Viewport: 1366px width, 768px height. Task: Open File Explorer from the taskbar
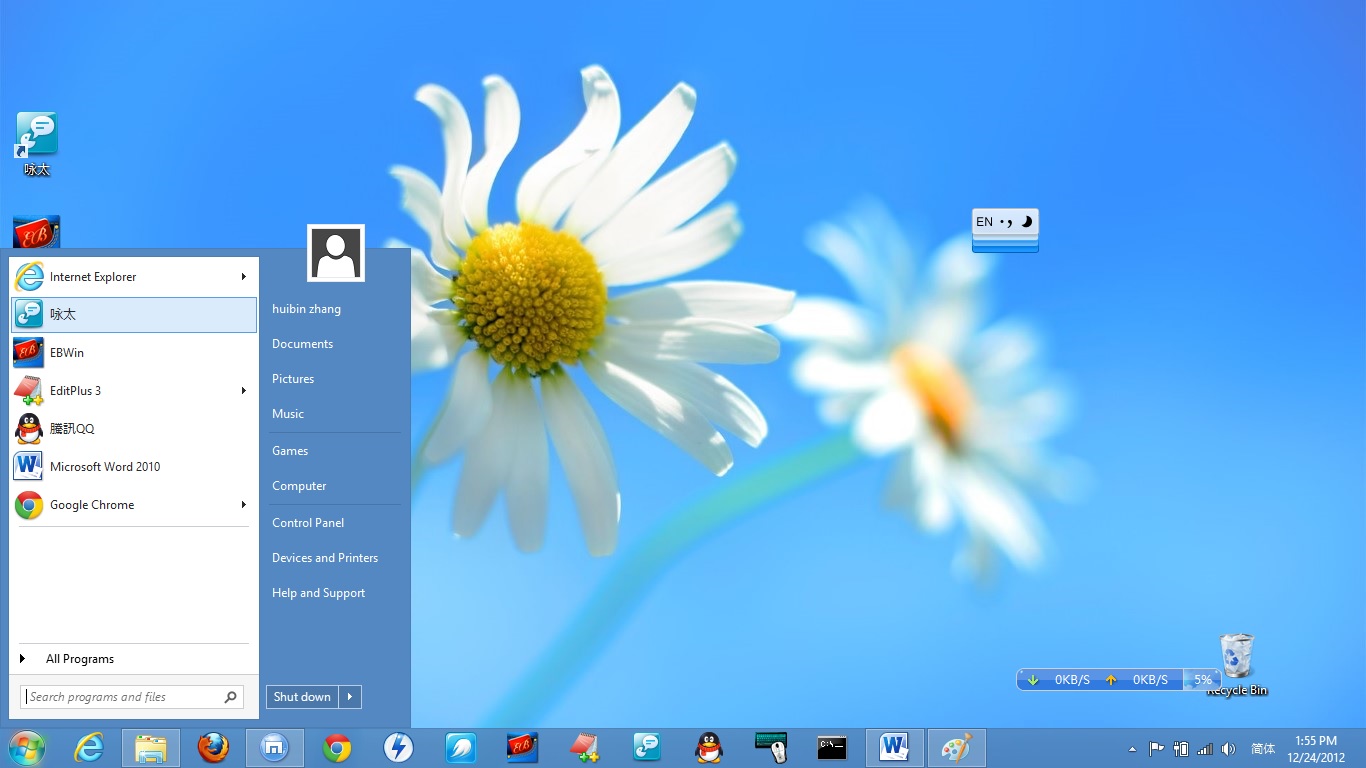[x=151, y=748]
